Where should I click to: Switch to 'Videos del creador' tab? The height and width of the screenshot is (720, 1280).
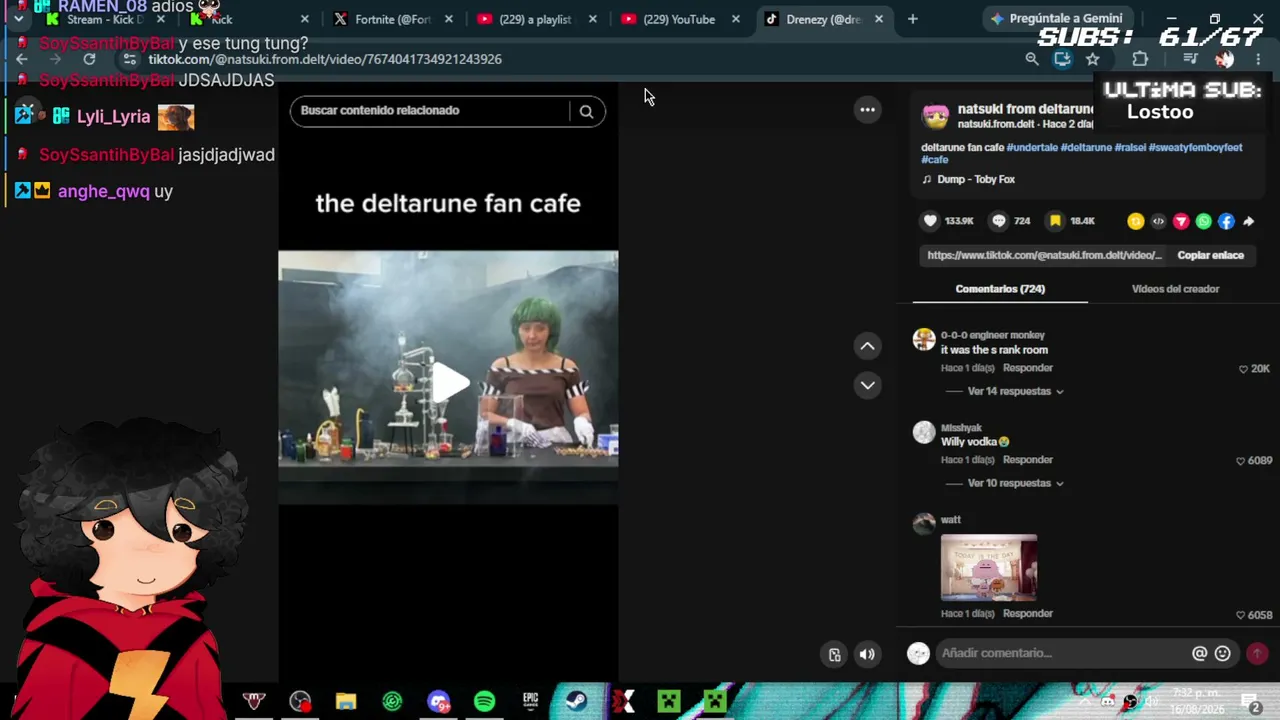click(1175, 289)
